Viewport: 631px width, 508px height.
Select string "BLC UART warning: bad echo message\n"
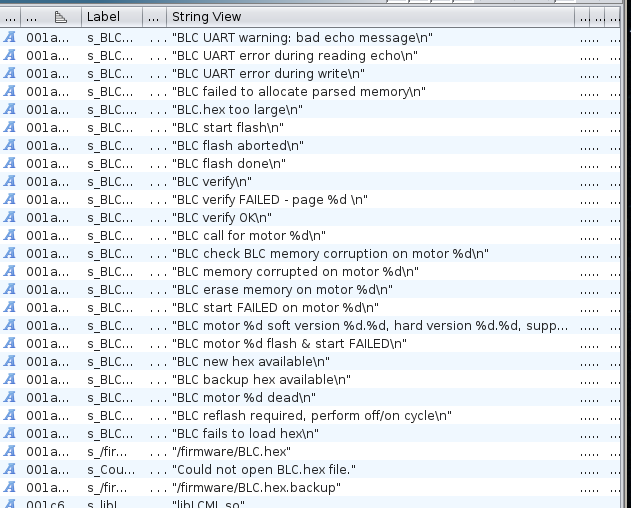click(302, 37)
